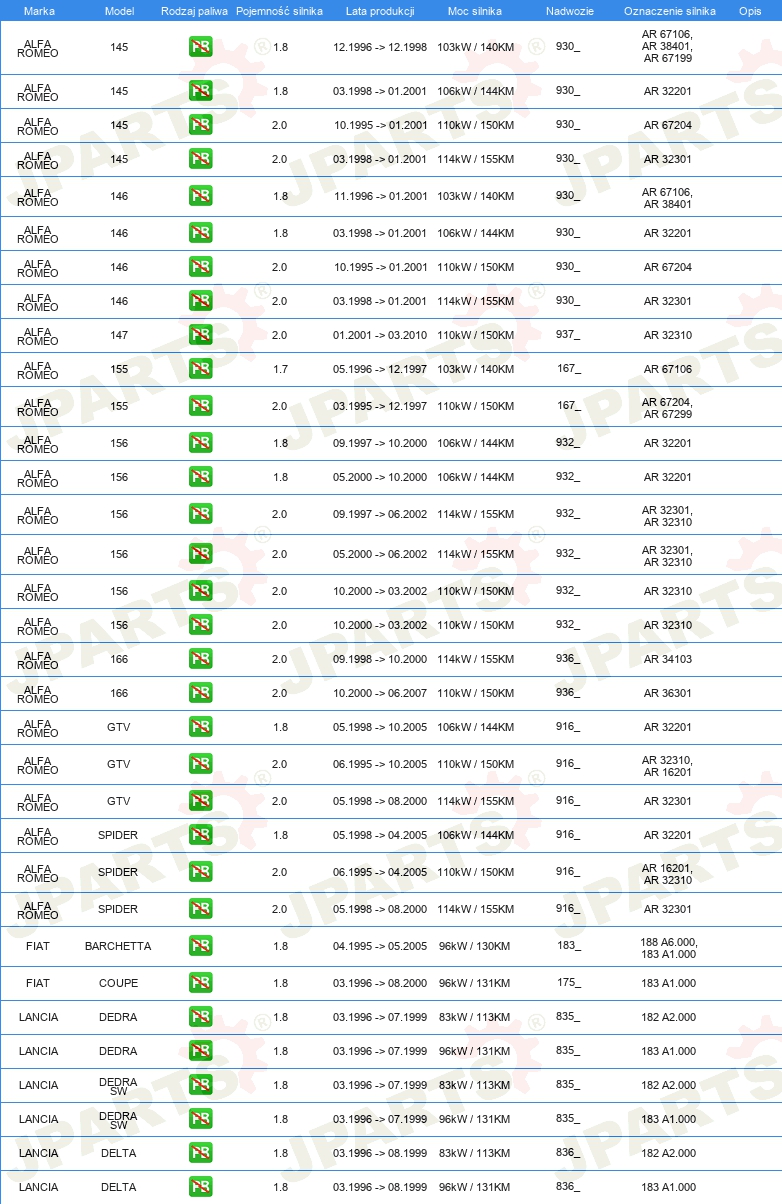This screenshot has height=1204, width=782.
Task: Click the 'Opis' column header
Action: point(749,11)
